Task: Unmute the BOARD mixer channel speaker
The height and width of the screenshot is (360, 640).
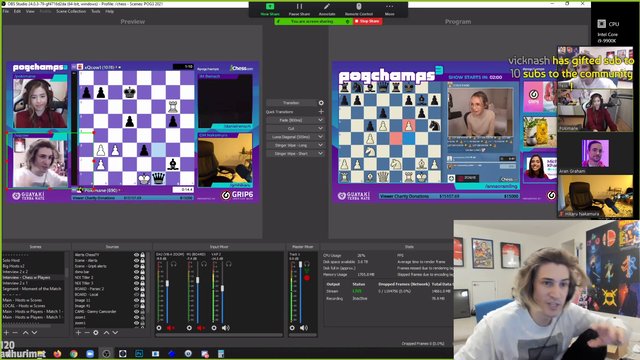Action: (x=201, y=328)
